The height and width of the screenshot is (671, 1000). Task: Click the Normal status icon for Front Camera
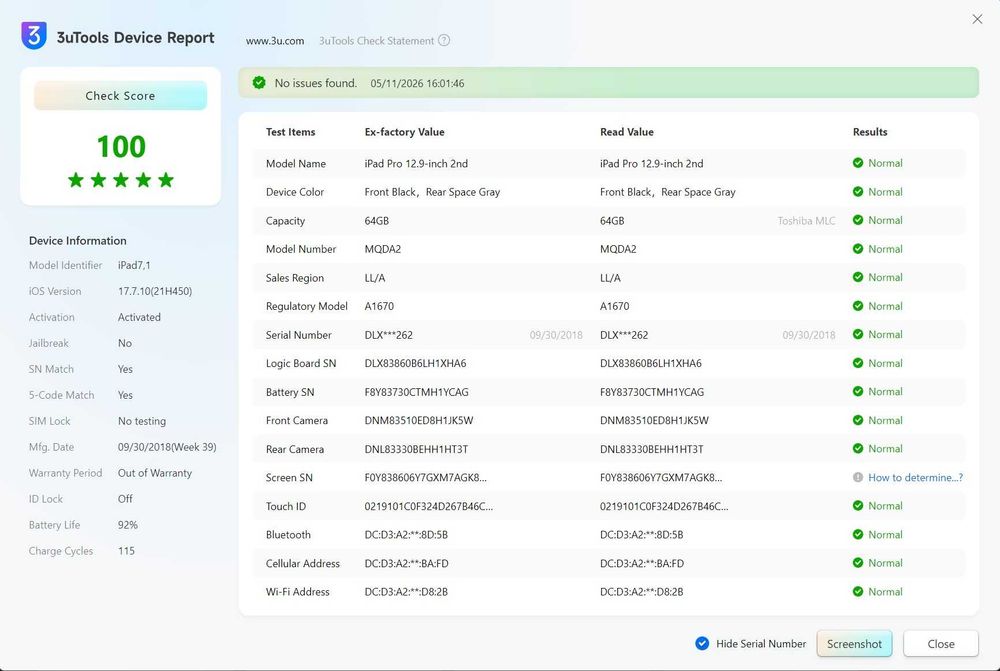pos(858,420)
